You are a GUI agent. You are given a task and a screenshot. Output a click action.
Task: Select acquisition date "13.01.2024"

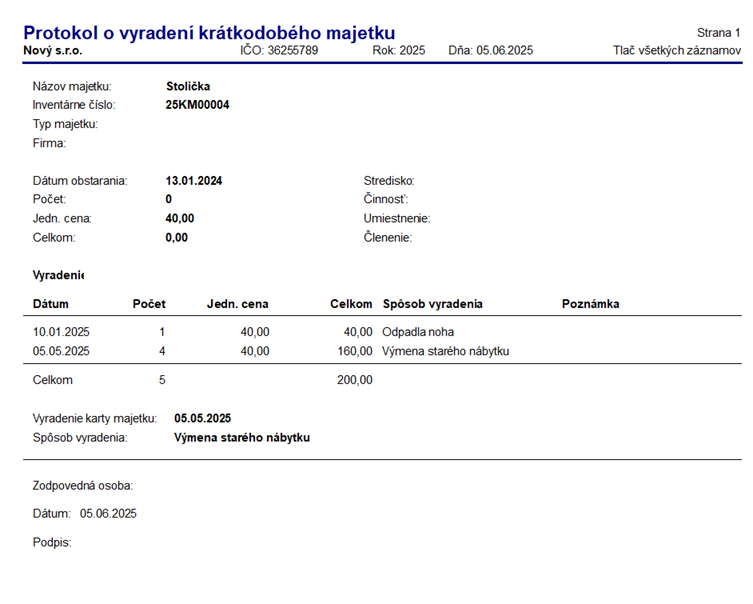coord(194,181)
